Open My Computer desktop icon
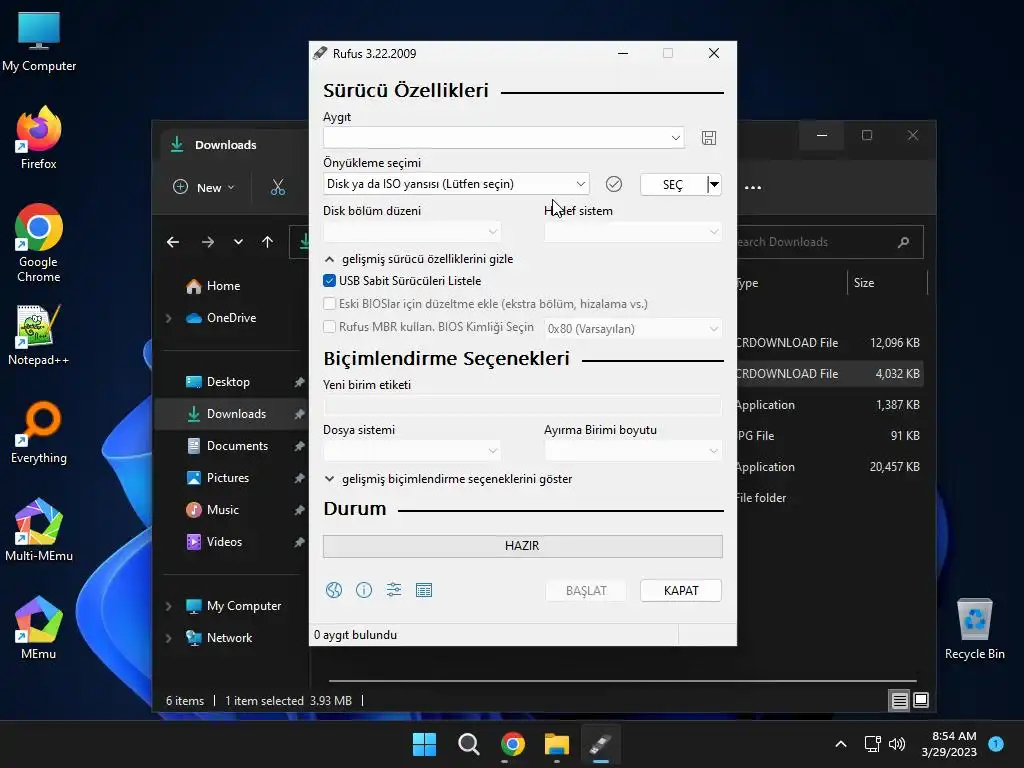 [39, 42]
